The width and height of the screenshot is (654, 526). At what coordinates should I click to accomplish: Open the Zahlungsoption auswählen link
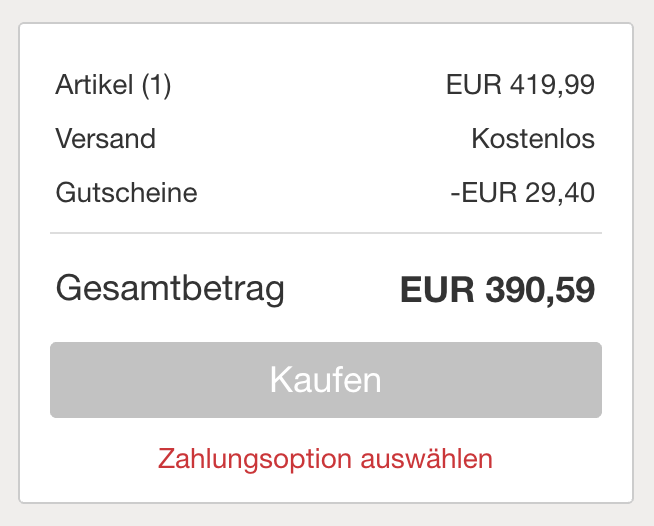tap(326, 459)
